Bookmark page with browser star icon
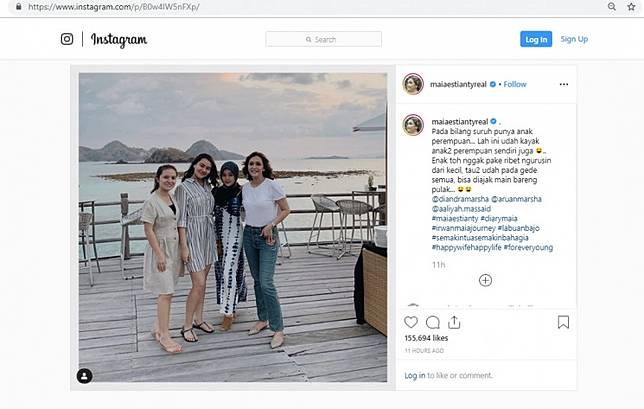This screenshot has height=409, width=644. pyautogui.click(x=632, y=6)
